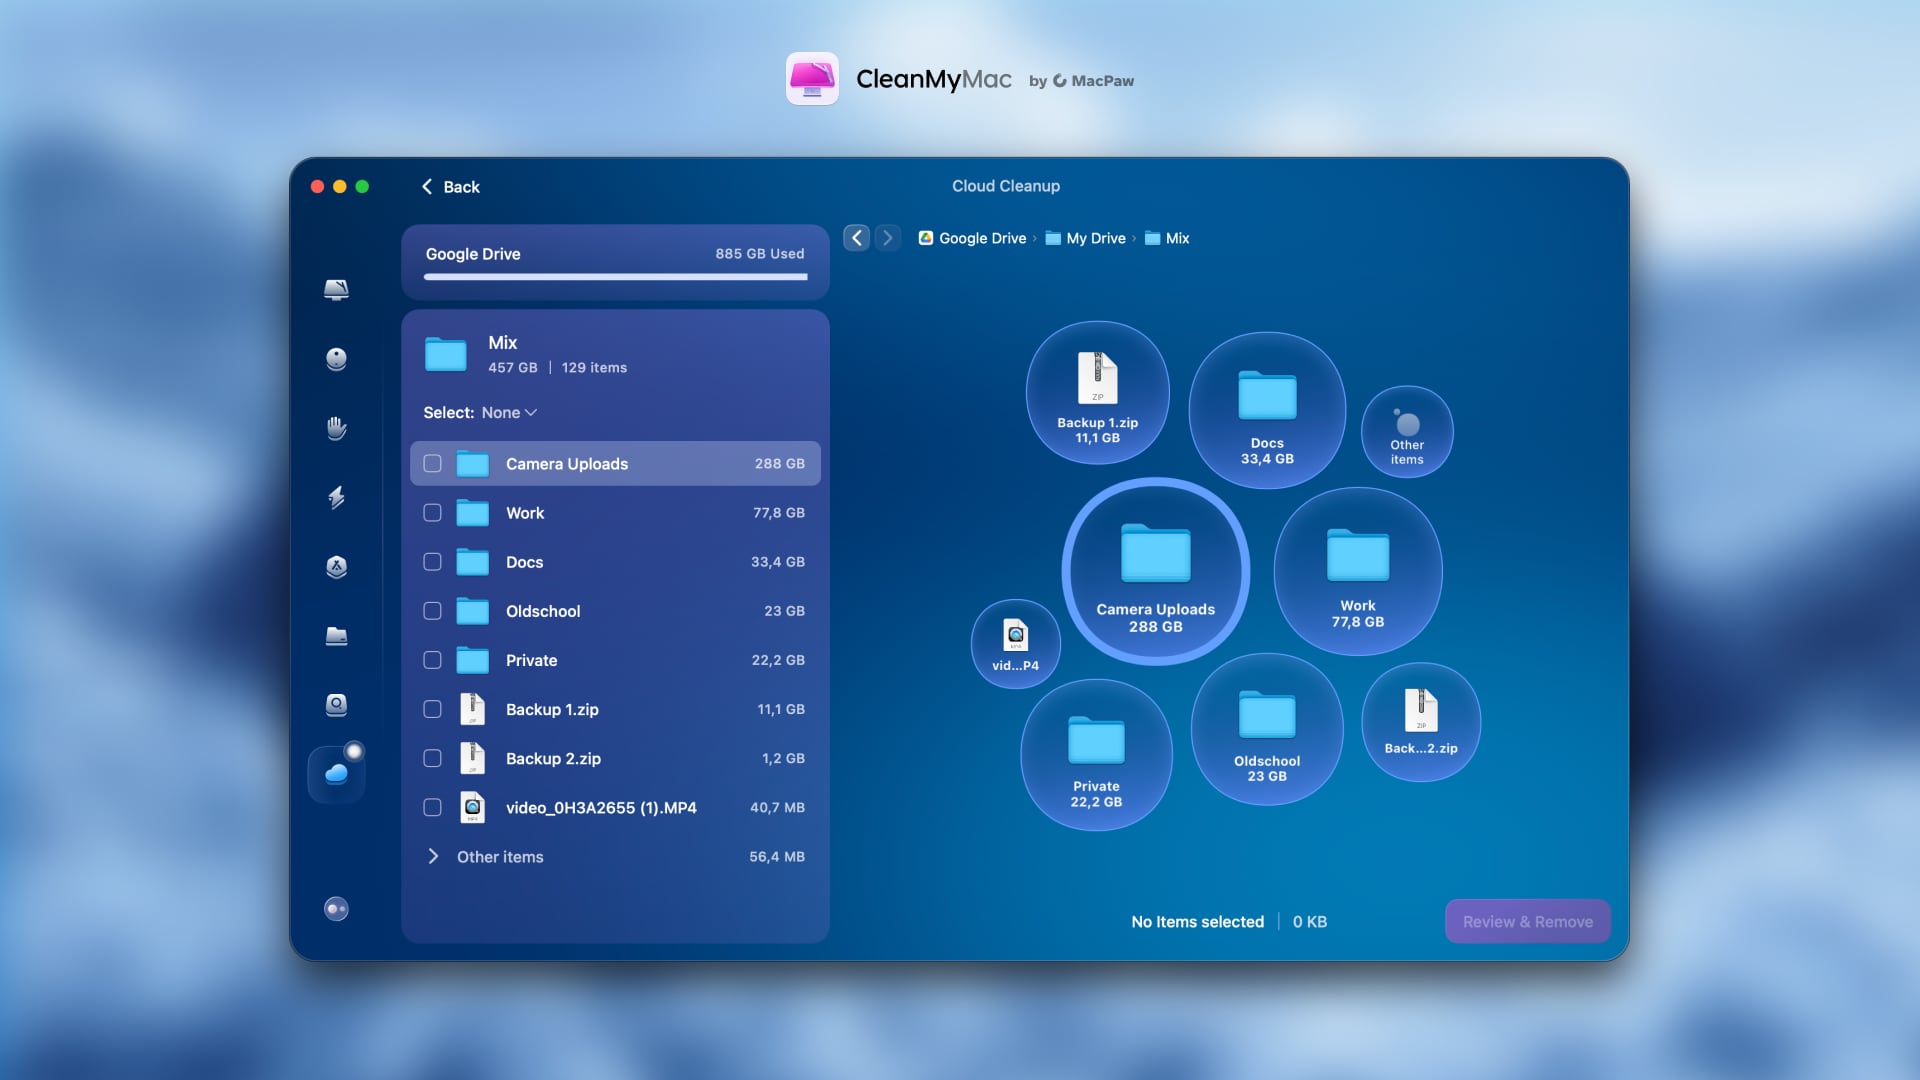Enable the checkbox next to Docs
The image size is (1920, 1080).
(433, 562)
